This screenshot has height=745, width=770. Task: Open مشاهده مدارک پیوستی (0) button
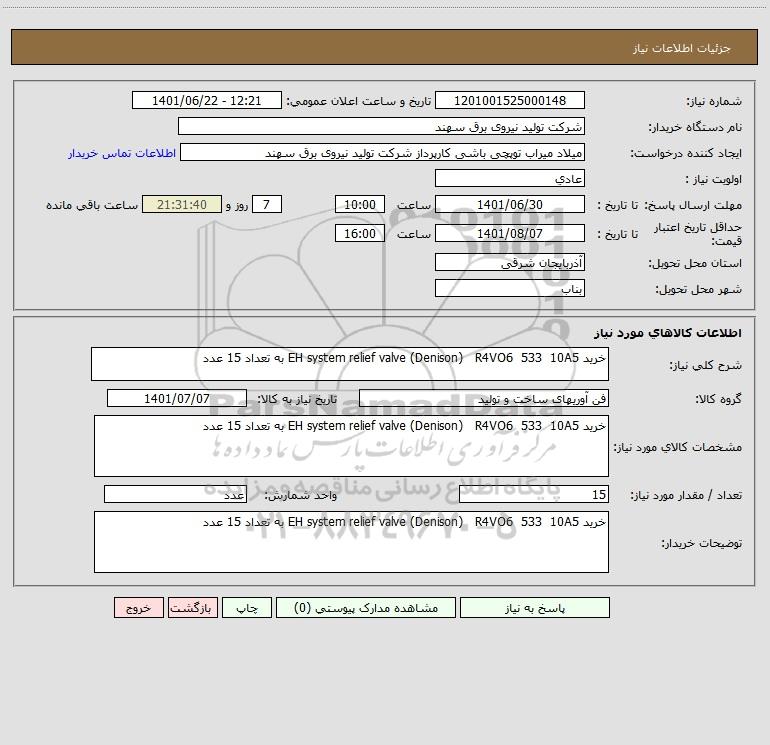[x=366, y=607]
